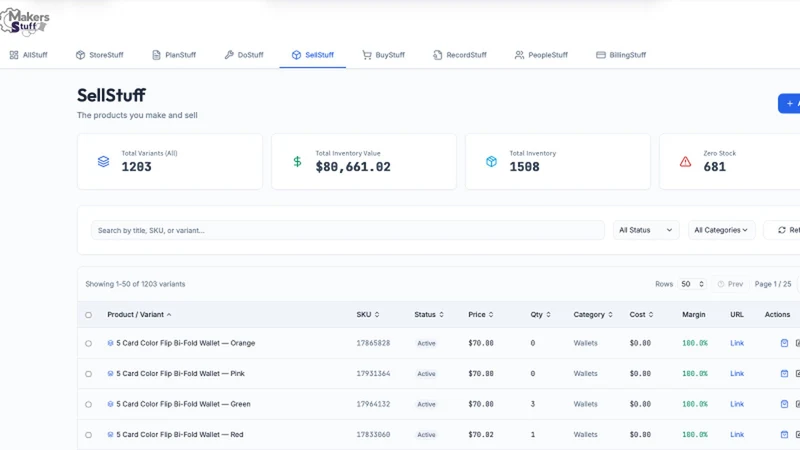The width and height of the screenshot is (800, 450).
Task: Open the Link for Red wallet
Action: click(x=737, y=434)
